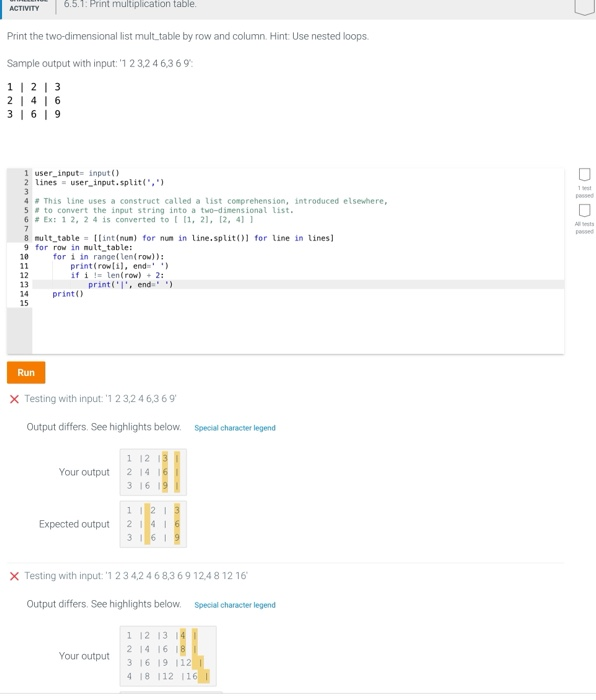Click code line 'lines = user_input.split(',')'
This screenshot has height=700, width=596.
[x=99, y=182]
